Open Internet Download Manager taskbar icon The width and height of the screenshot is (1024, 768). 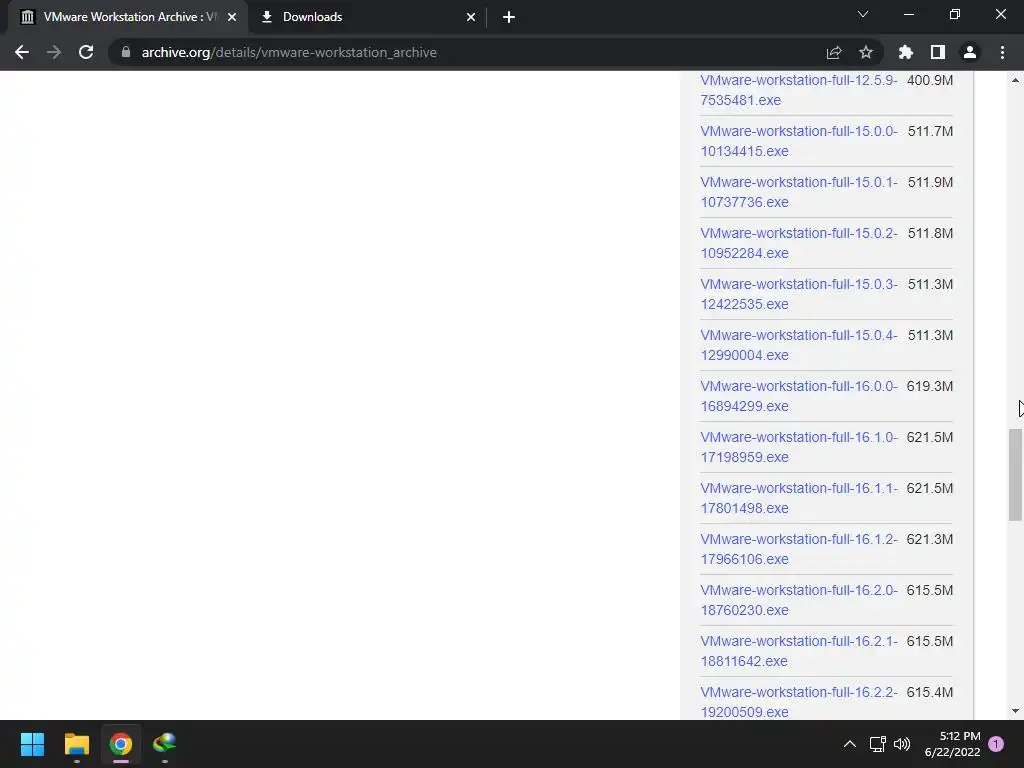tap(165, 744)
